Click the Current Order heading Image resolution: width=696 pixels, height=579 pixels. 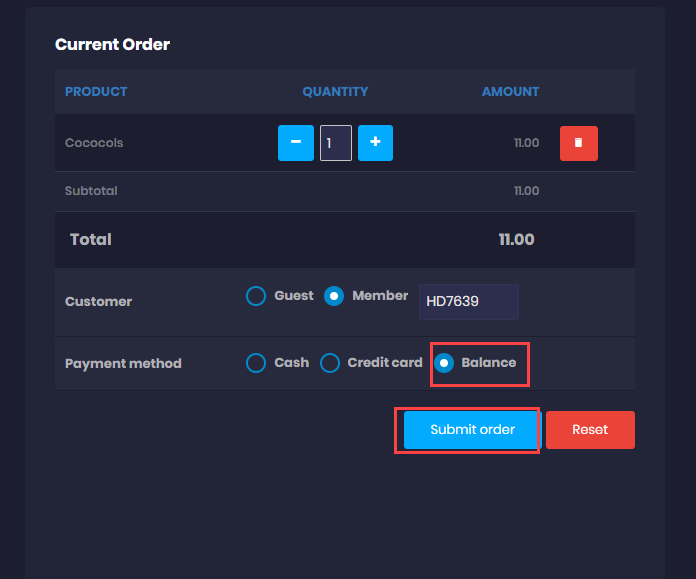pos(112,44)
